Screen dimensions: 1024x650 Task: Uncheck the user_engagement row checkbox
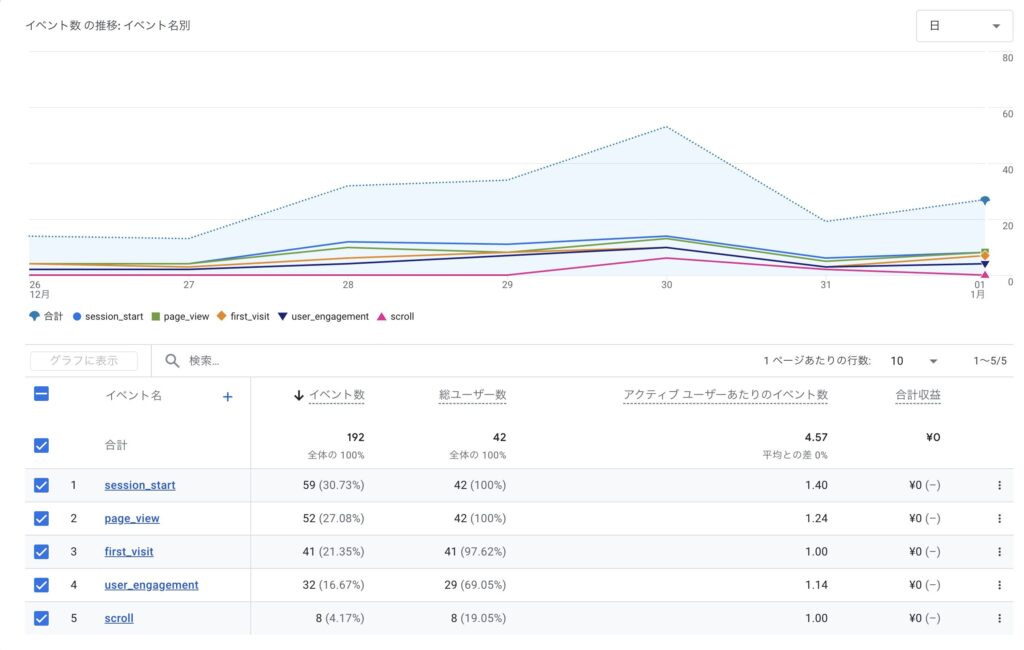40,585
